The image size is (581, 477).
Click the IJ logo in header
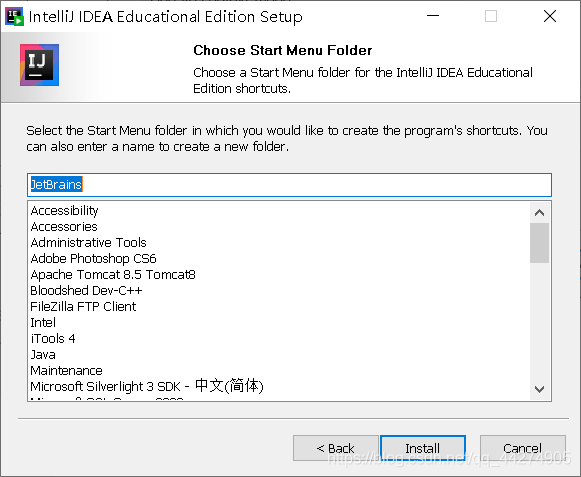click(x=39, y=65)
